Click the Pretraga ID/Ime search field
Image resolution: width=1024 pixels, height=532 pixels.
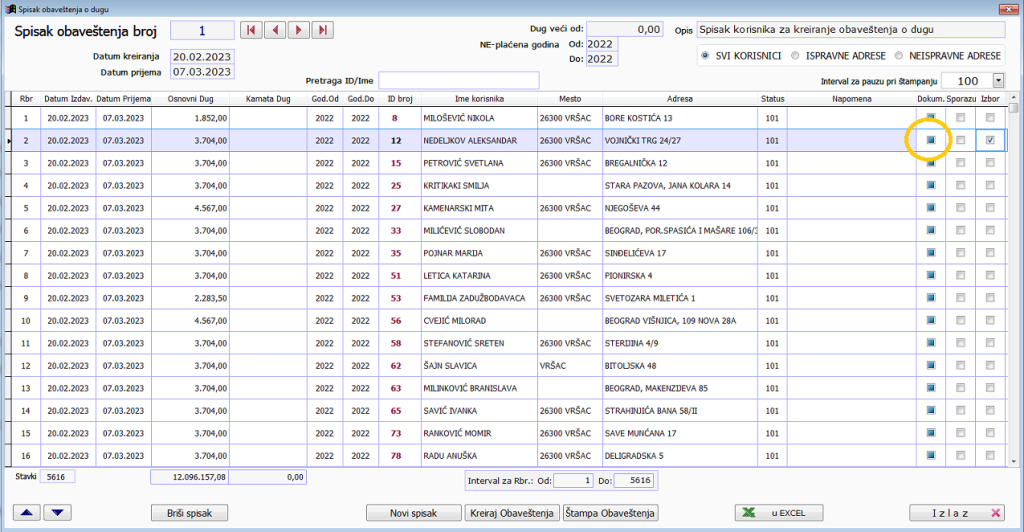[458, 80]
